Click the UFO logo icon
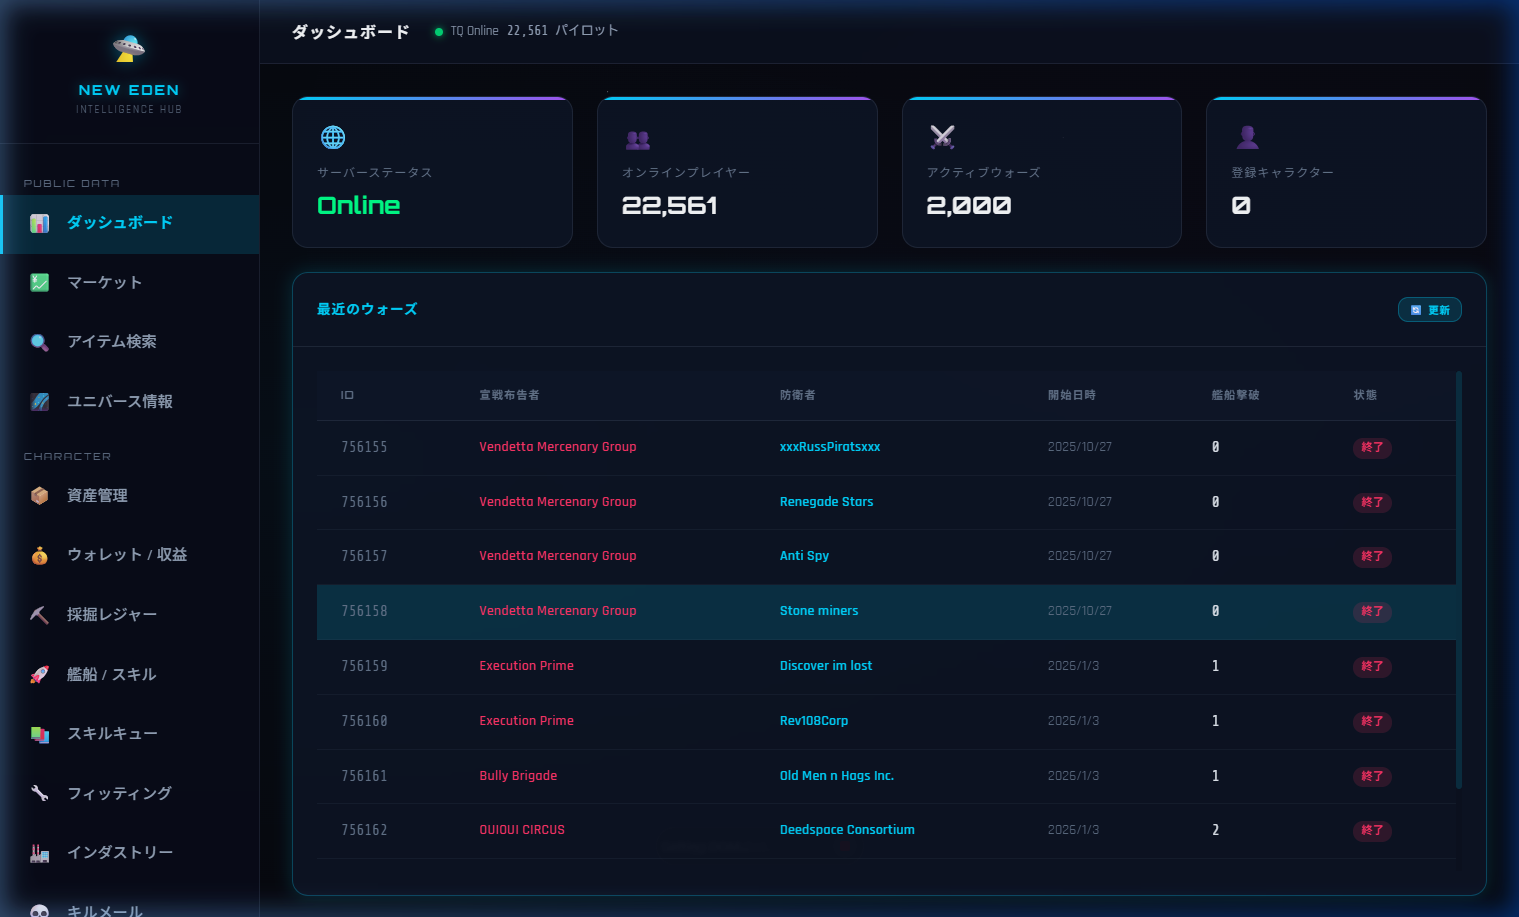This screenshot has width=1519, height=917. (129, 47)
